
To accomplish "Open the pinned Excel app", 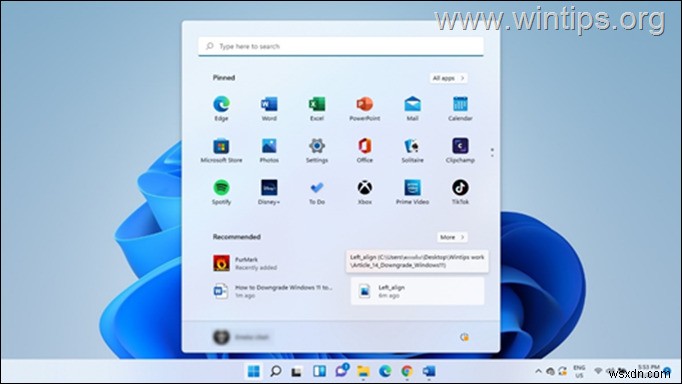I will click(317, 108).
